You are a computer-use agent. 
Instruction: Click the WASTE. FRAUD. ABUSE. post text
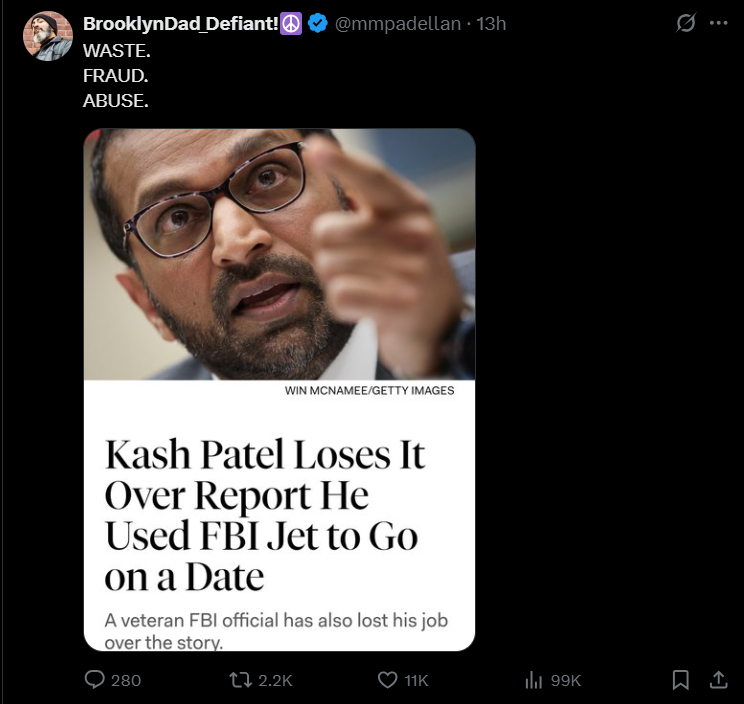[x=116, y=76]
